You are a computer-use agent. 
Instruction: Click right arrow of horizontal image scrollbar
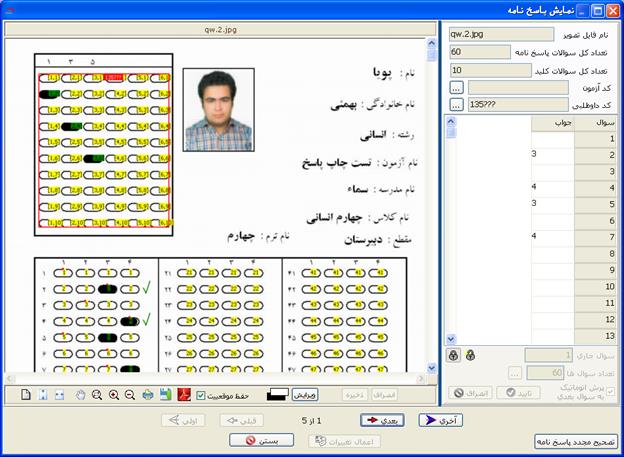coord(421,379)
